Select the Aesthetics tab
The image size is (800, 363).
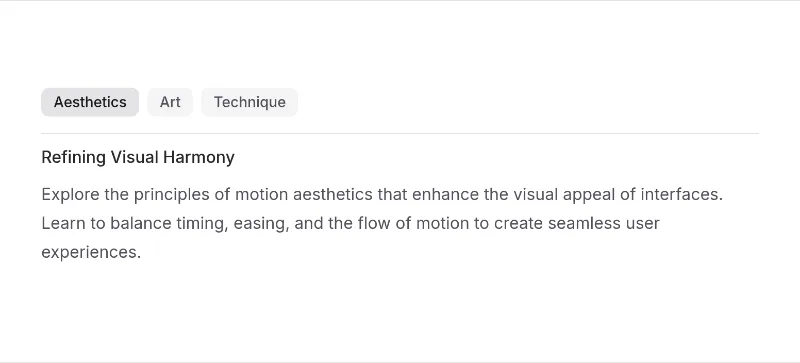pyautogui.click(x=90, y=102)
